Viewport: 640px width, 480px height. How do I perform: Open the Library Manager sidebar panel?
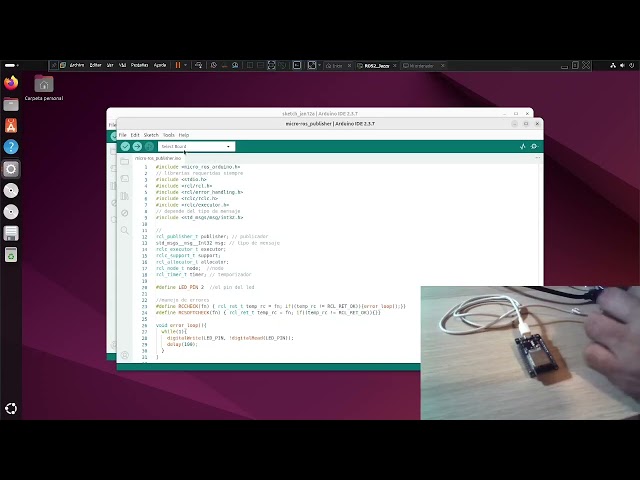pyautogui.click(x=124, y=196)
